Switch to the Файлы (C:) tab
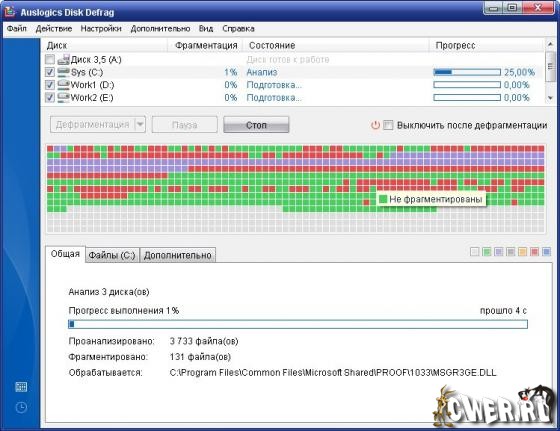The width and height of the screenshot is (560, 431). [112, 255]
